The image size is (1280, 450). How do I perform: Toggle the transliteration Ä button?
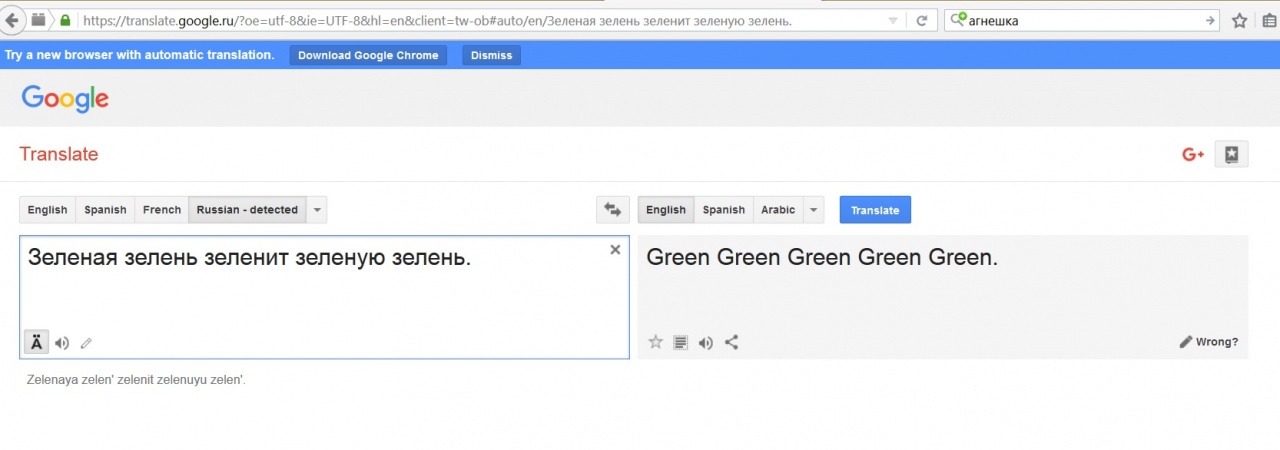(36, 342)
